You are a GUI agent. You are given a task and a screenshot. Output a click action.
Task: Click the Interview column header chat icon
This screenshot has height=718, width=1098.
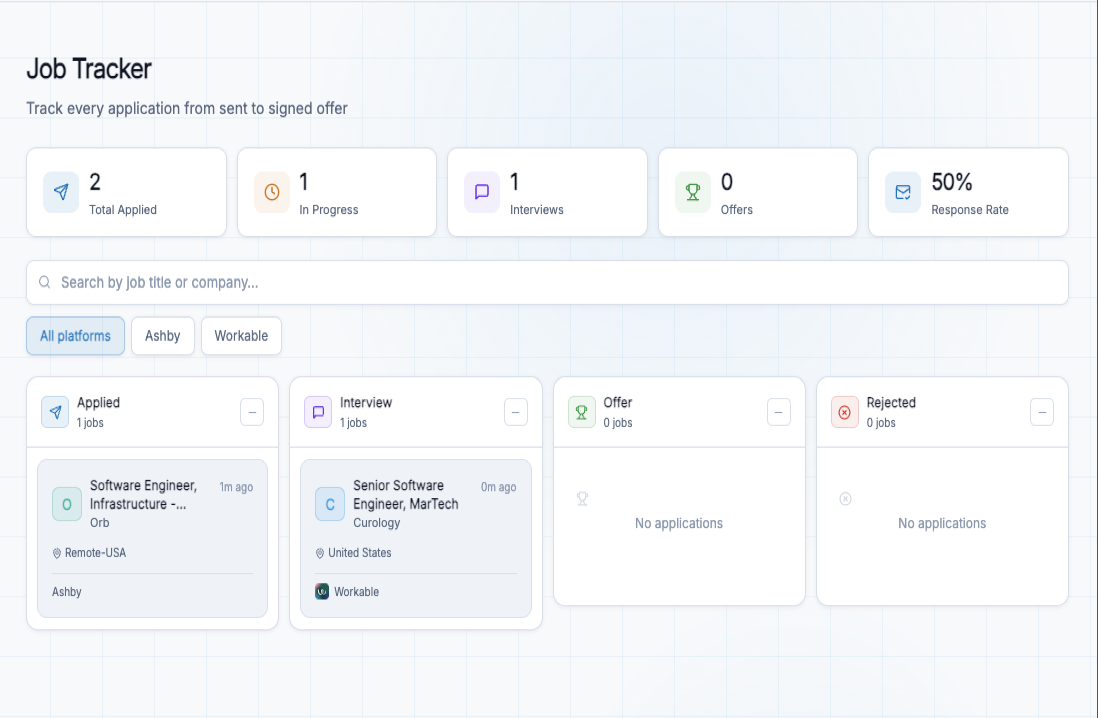click(318, 412)
